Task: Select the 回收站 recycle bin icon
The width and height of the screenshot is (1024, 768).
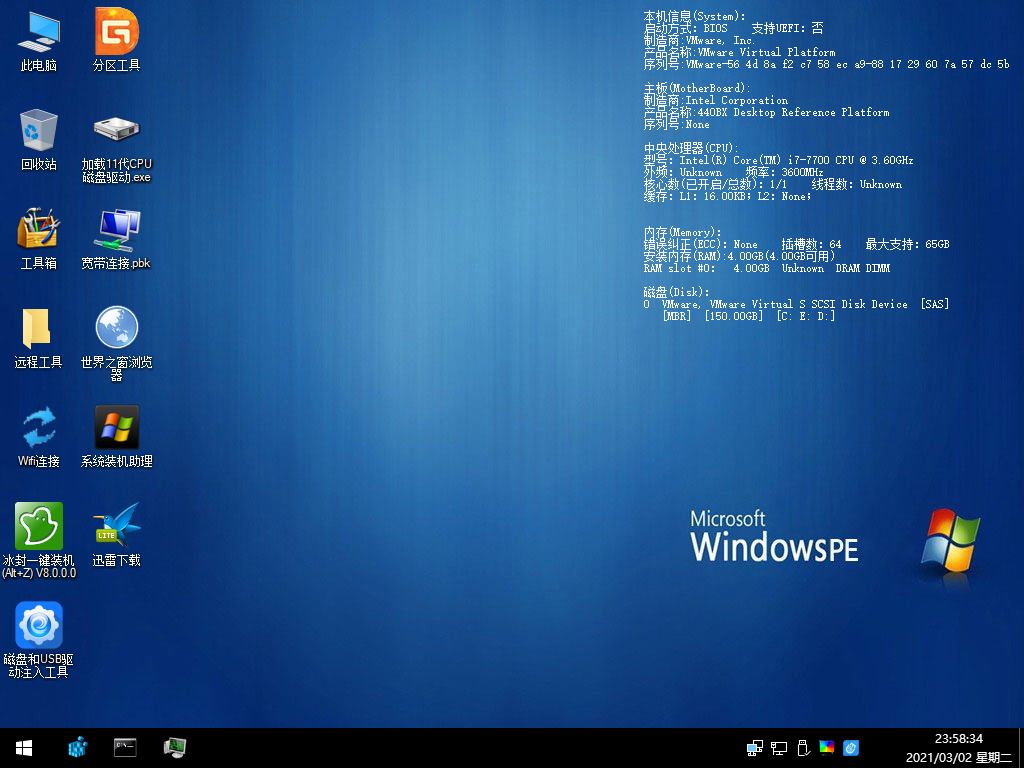Action: tap(39, 139)
